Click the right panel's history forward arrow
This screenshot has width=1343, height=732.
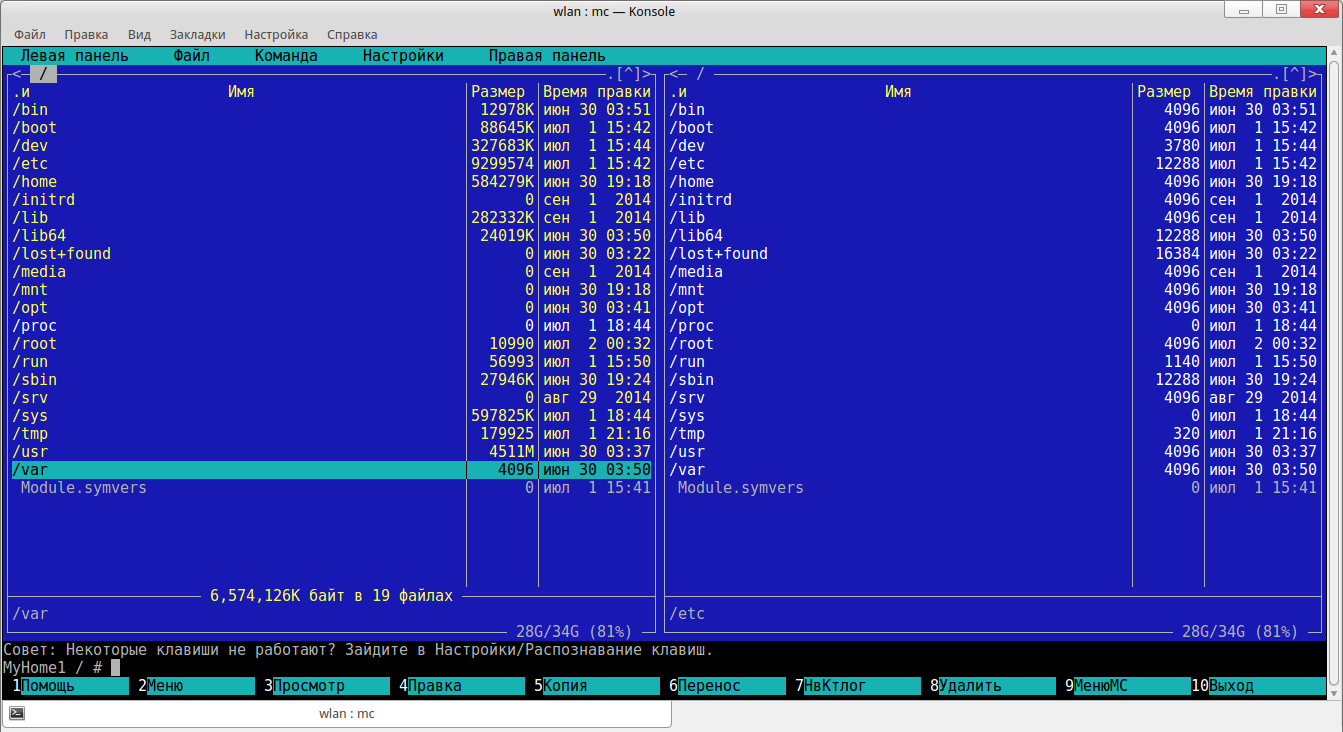1314,74
